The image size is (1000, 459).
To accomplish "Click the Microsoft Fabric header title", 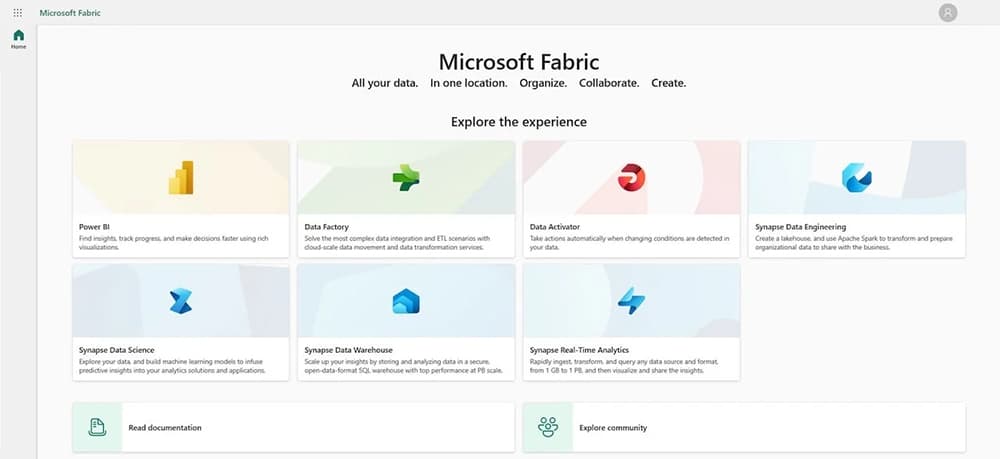I will pyautogui.click(x=70, y=13).
